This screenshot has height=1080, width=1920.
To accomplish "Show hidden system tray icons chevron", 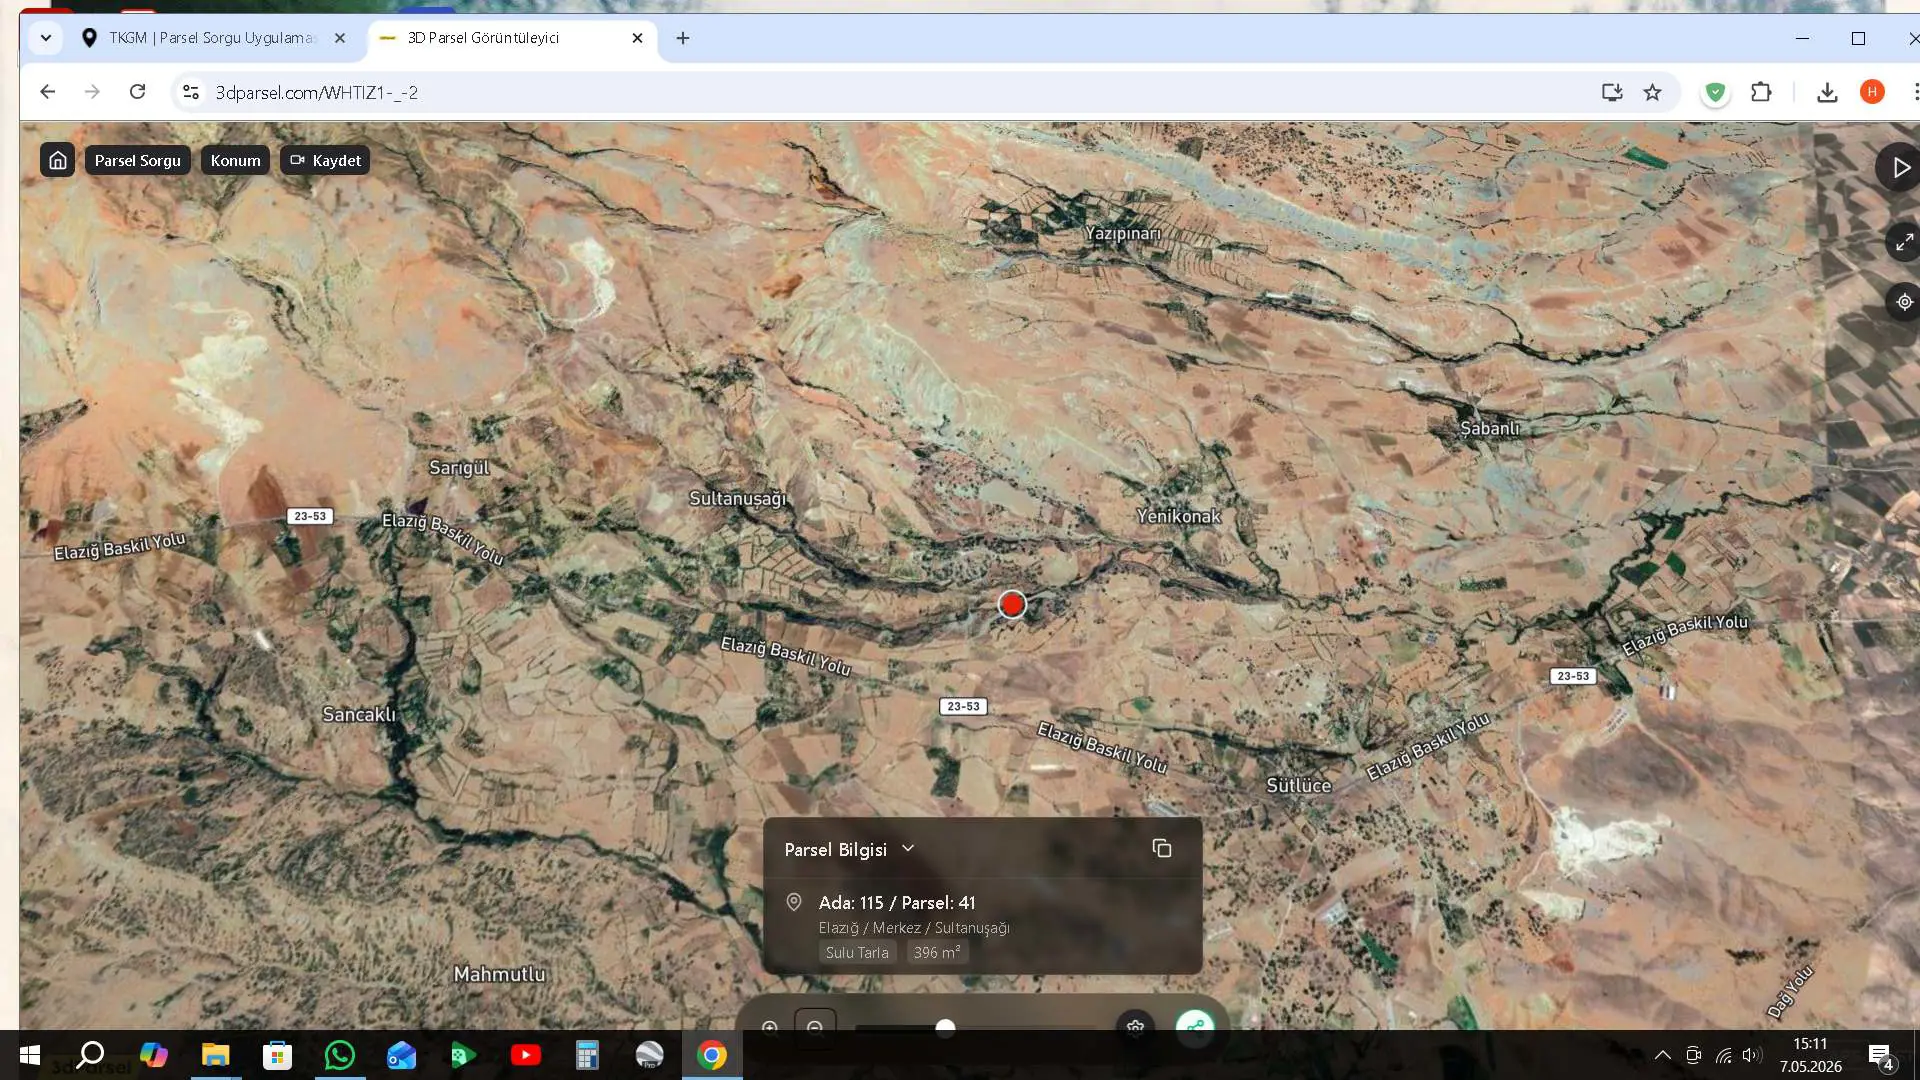I will click(1662, 1055).
